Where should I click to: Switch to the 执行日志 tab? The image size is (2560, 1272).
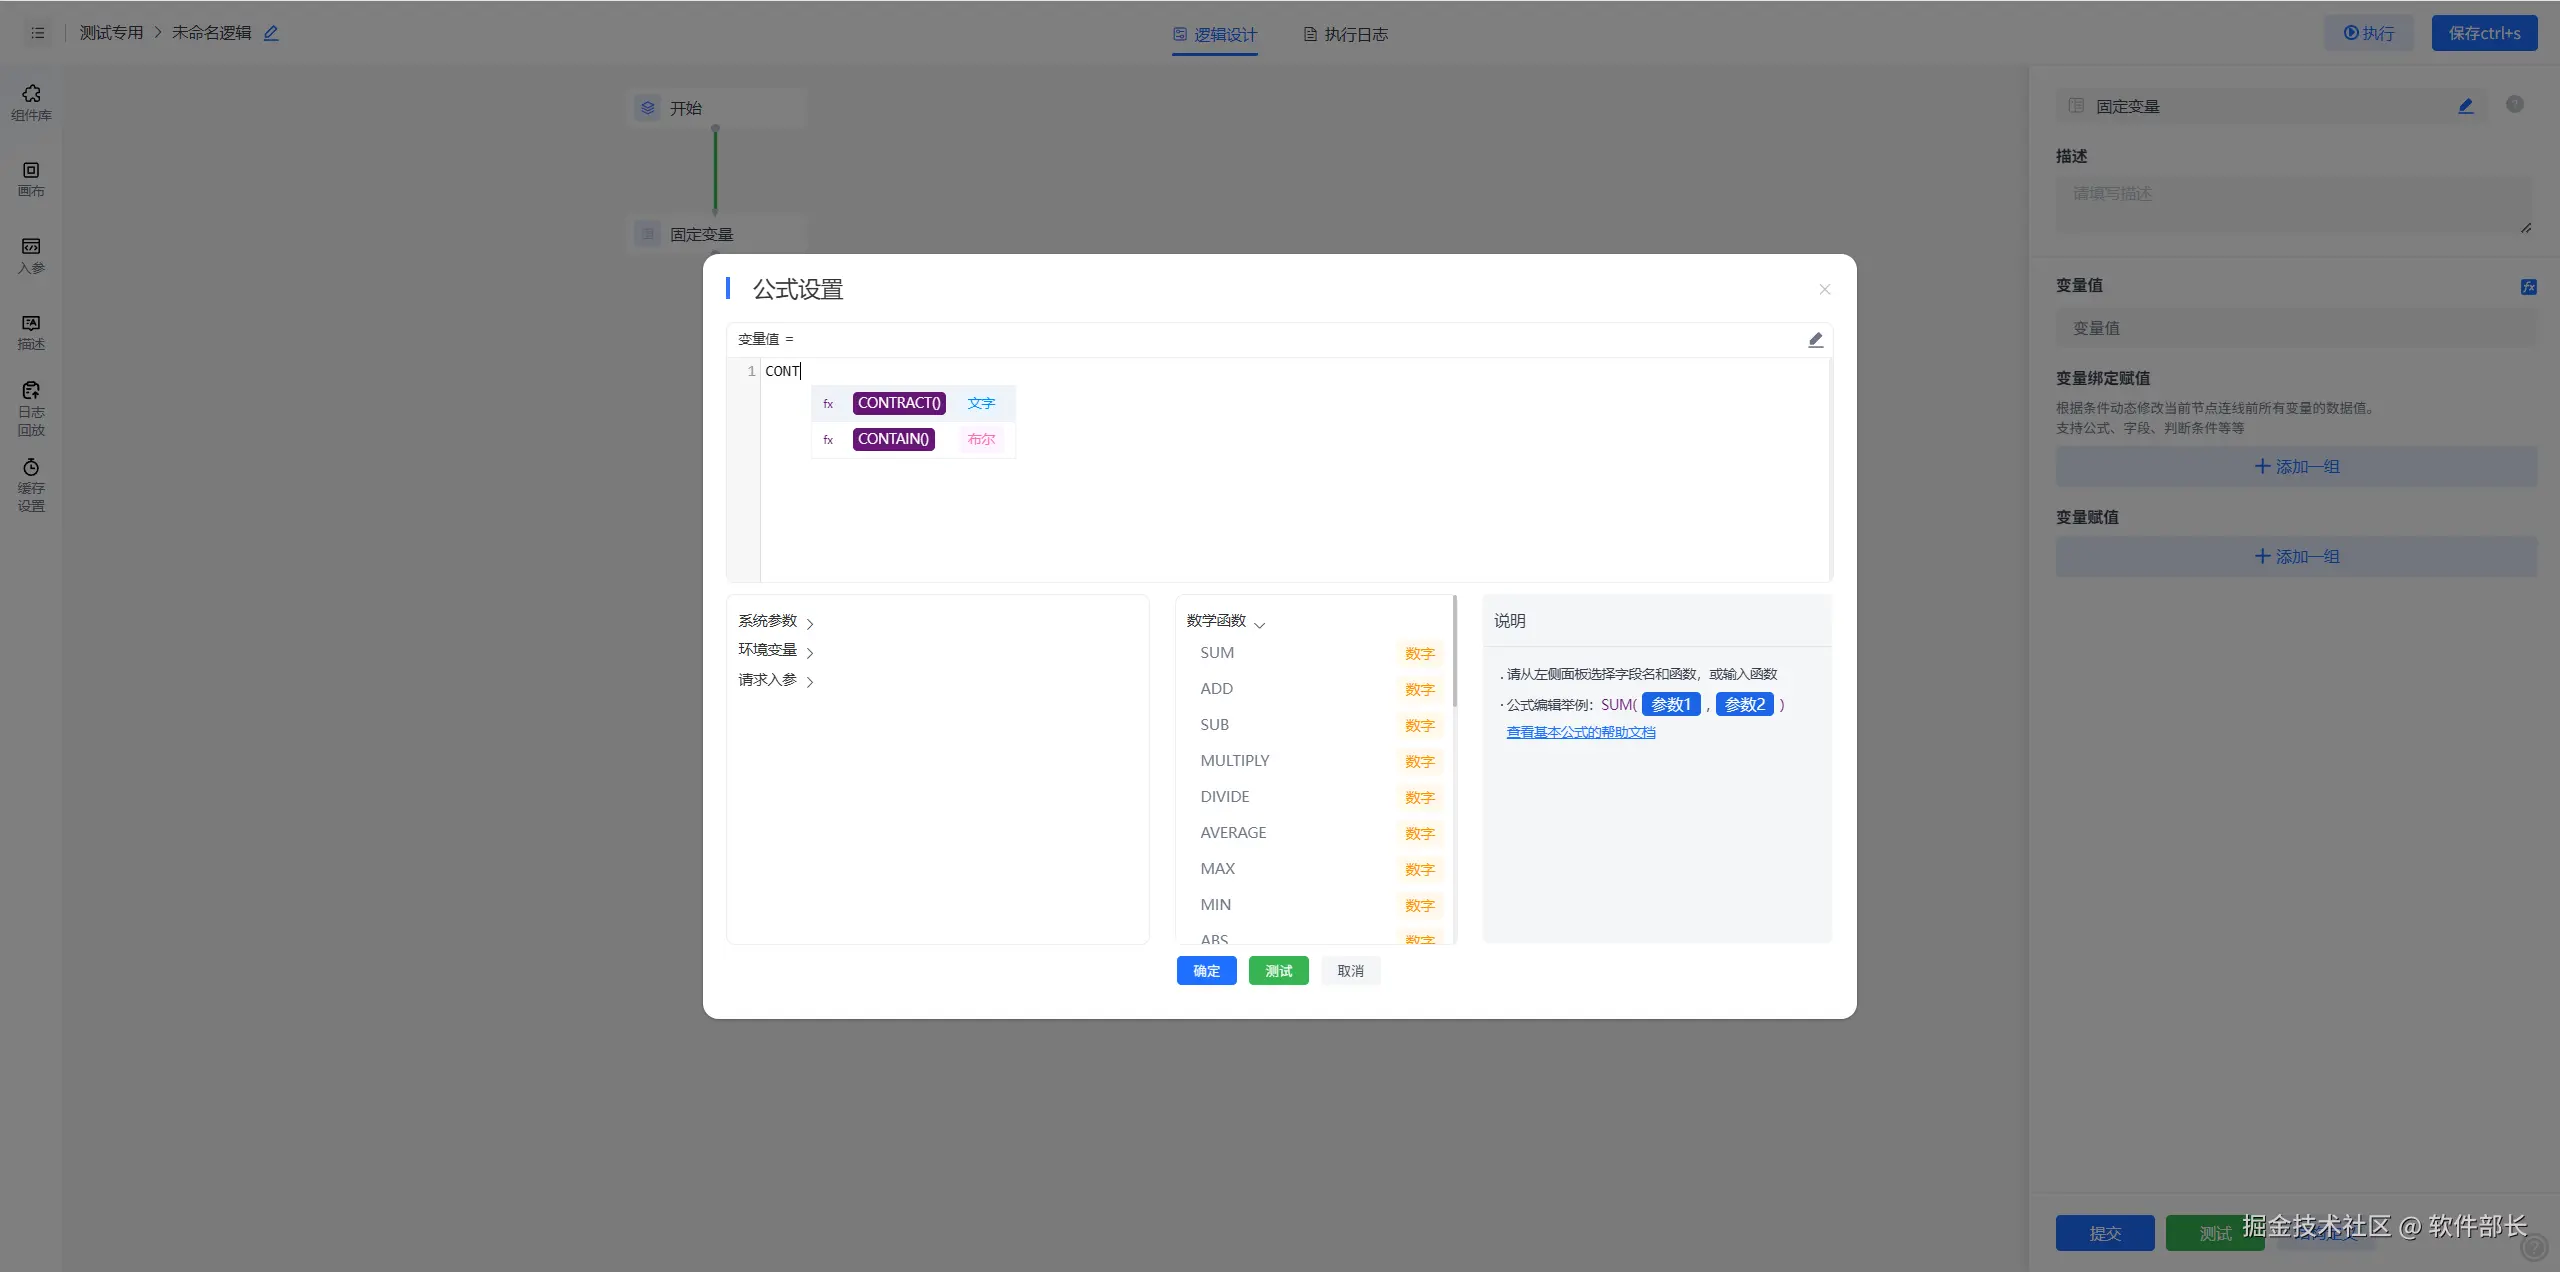(1345, 34)
